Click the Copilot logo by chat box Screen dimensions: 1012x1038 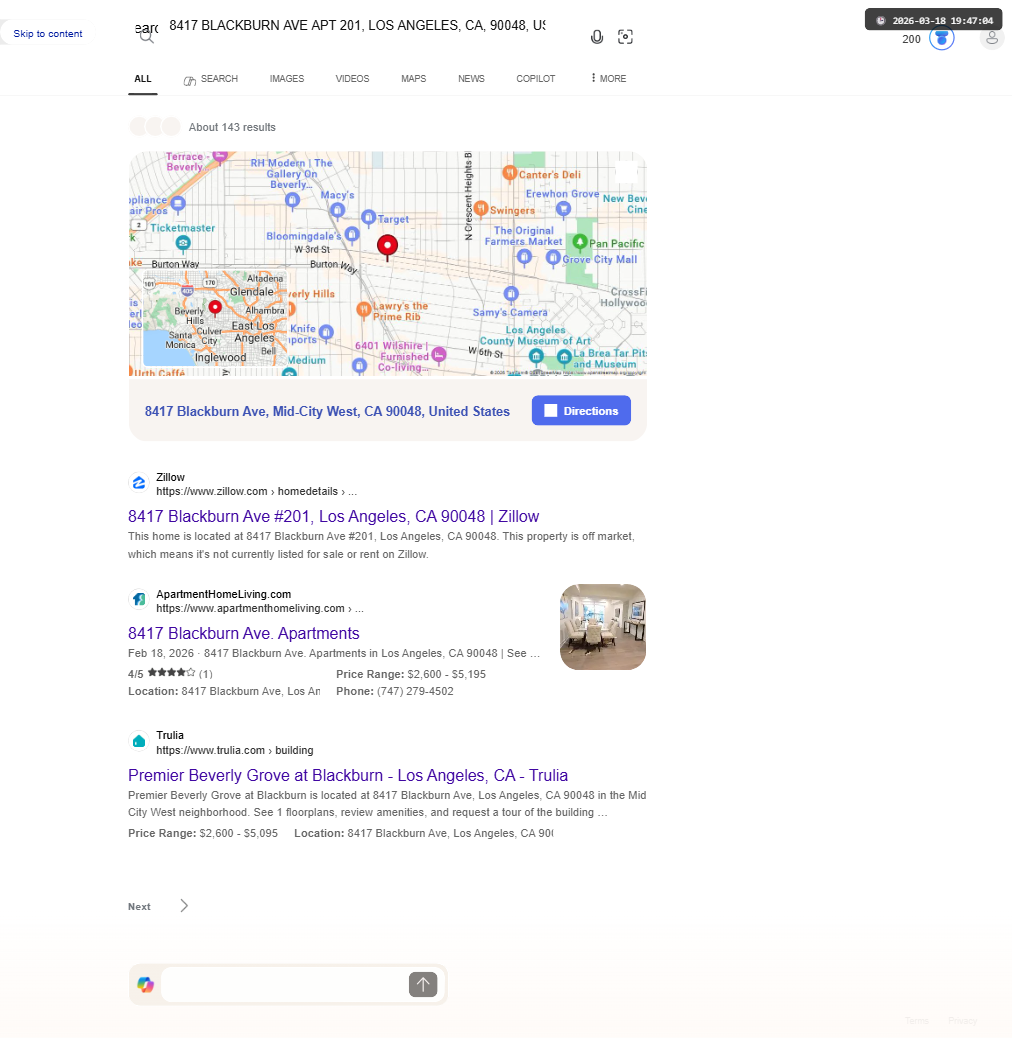click(146, 984)
